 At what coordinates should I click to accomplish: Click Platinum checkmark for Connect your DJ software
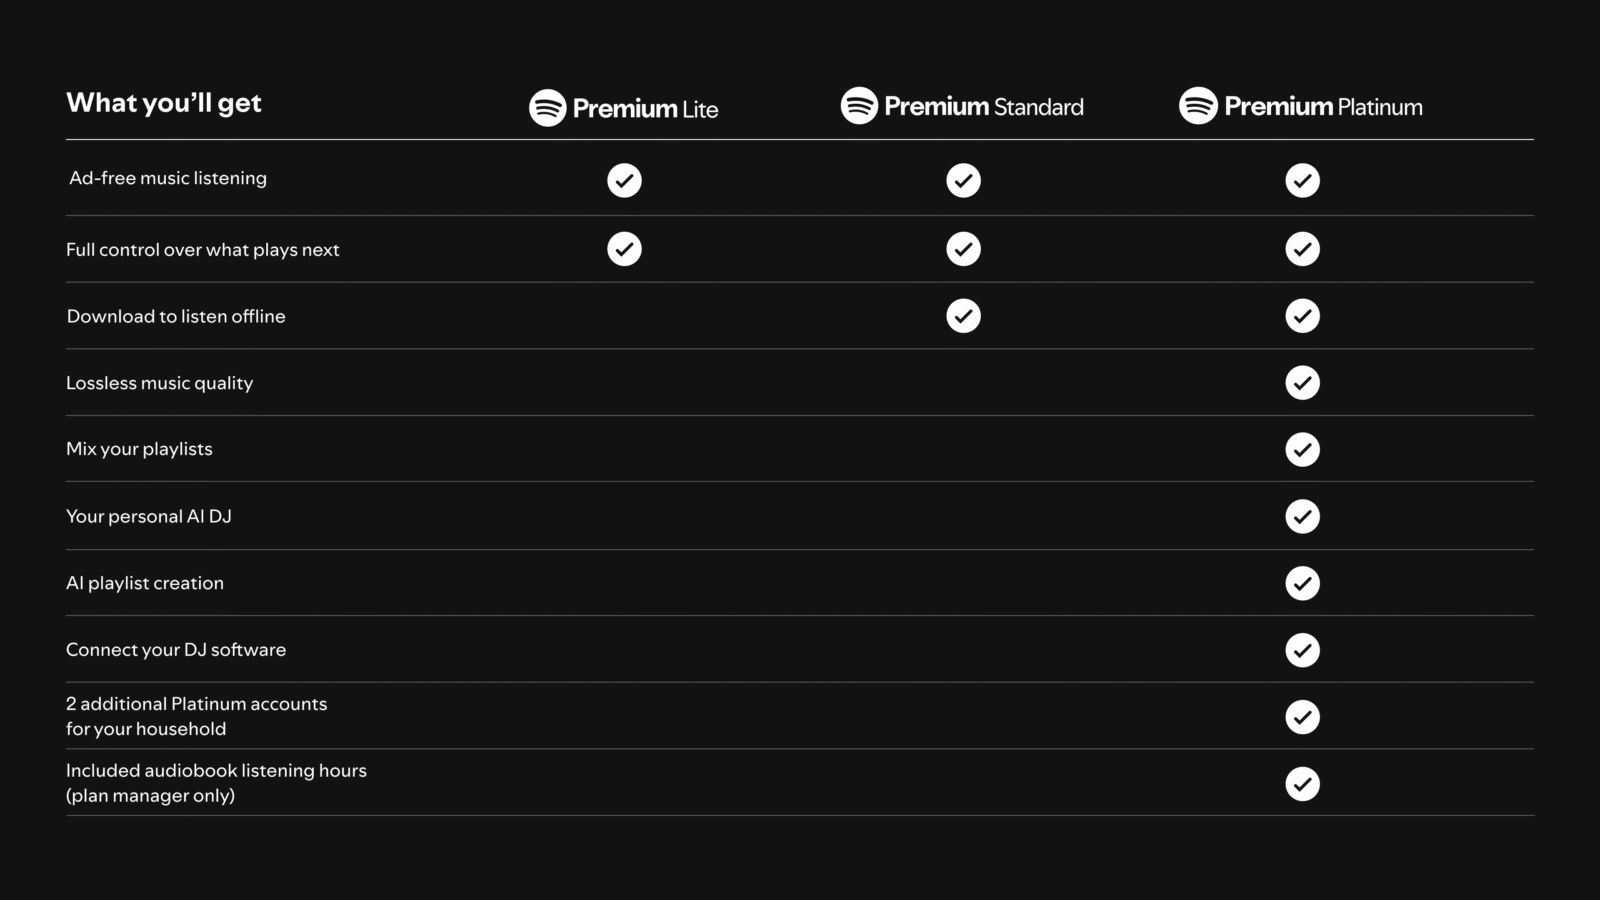1302,650
